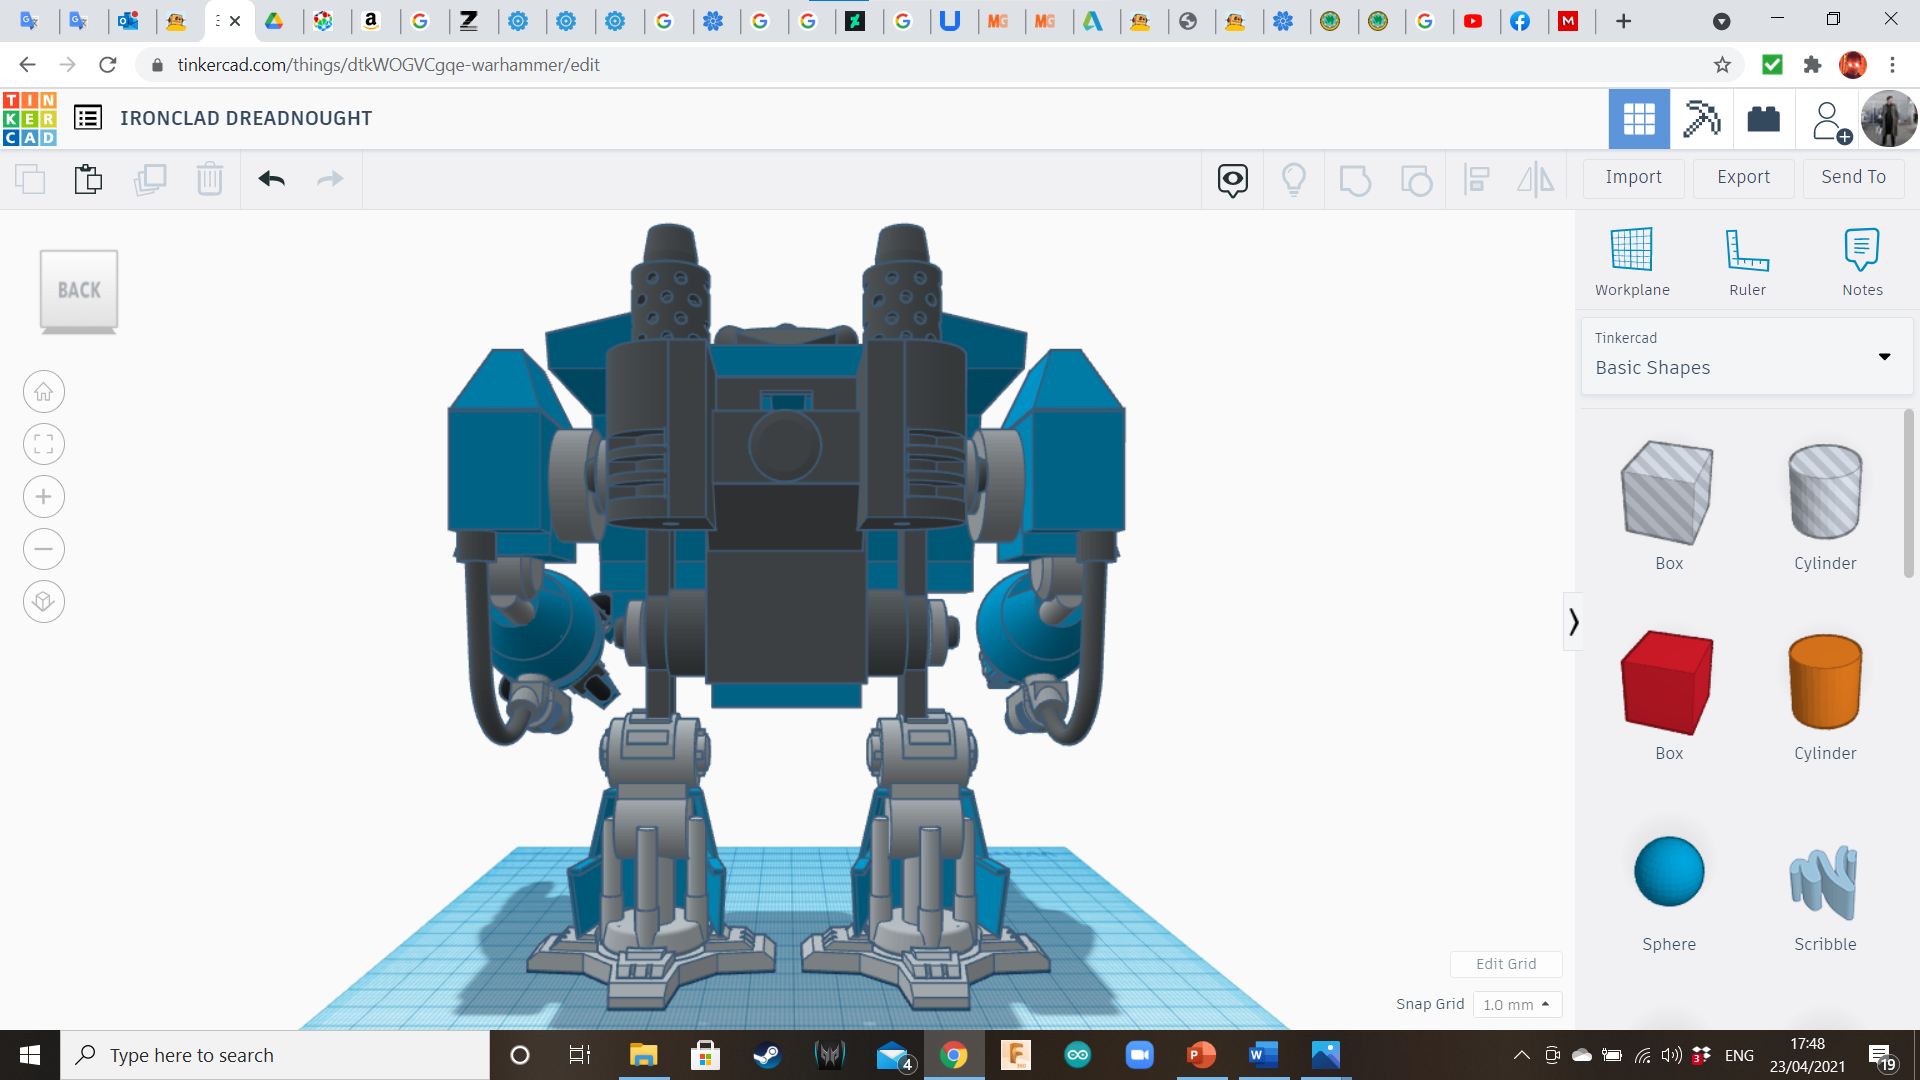Click the Import button
Image resolution: width=1920 pixels, height=1080 pixels.
(1633, 177)
